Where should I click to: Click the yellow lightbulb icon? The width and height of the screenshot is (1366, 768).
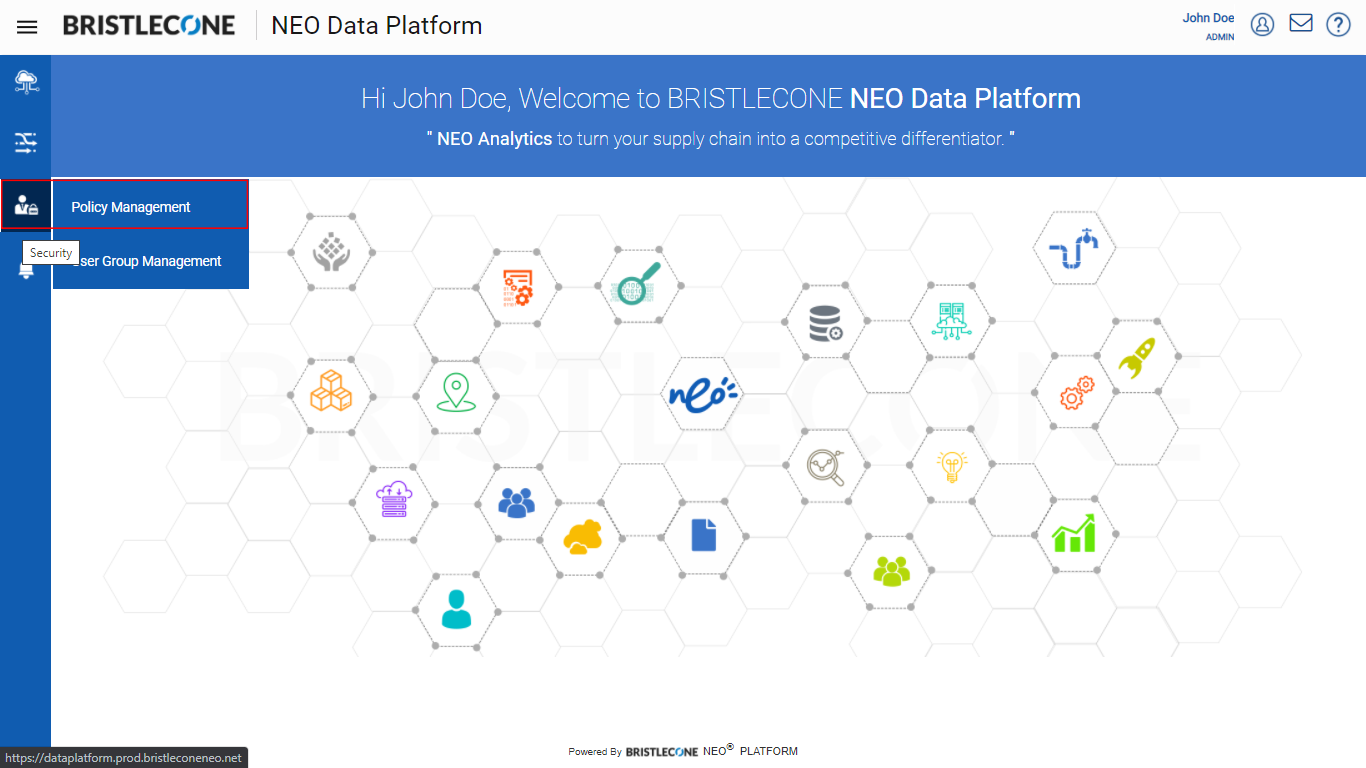click(951, 466)
